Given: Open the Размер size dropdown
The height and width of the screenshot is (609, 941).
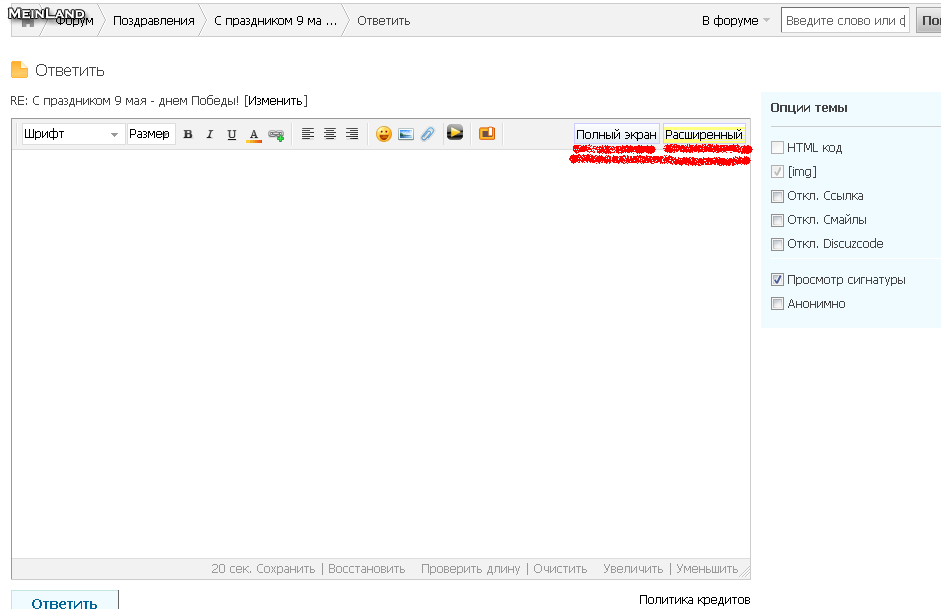Looking at the screenshot, I should tap(151, 134).
